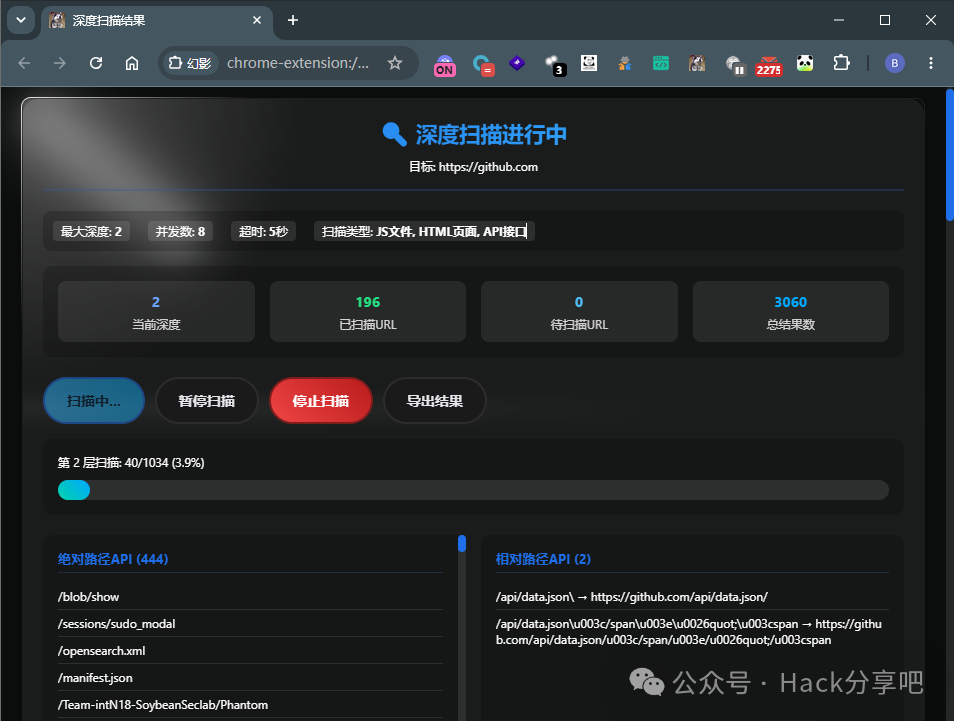Export results with 导出结果 button
Image resolution: width=954 pixels, height=721 pixels.
point(434,400)
